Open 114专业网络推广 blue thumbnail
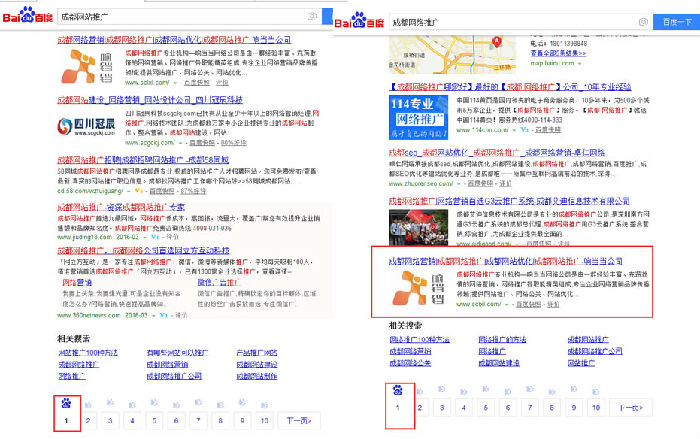Viewport: 700px width, 439px height. pos(418,117)
